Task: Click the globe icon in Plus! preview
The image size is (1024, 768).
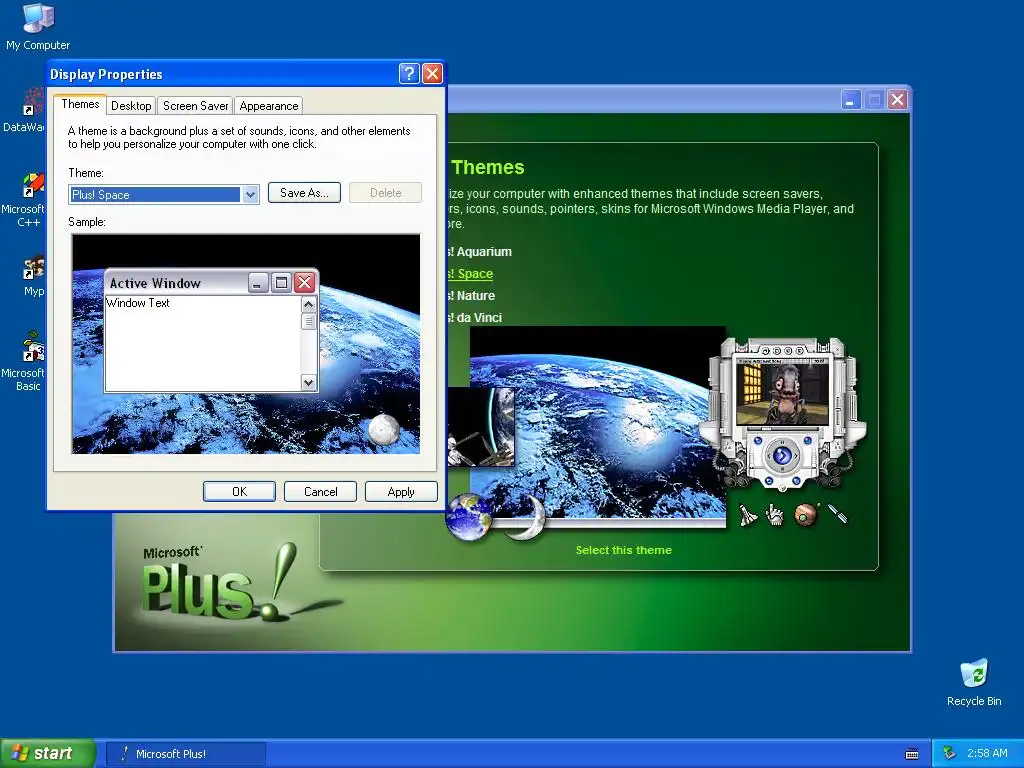Action: (x=468, y=517)
